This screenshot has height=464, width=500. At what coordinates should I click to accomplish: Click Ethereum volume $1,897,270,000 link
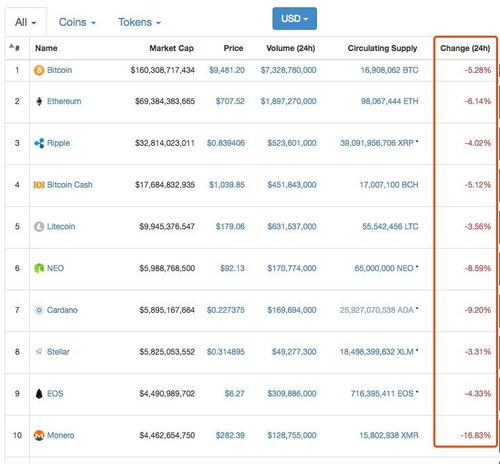click(289, 101)
